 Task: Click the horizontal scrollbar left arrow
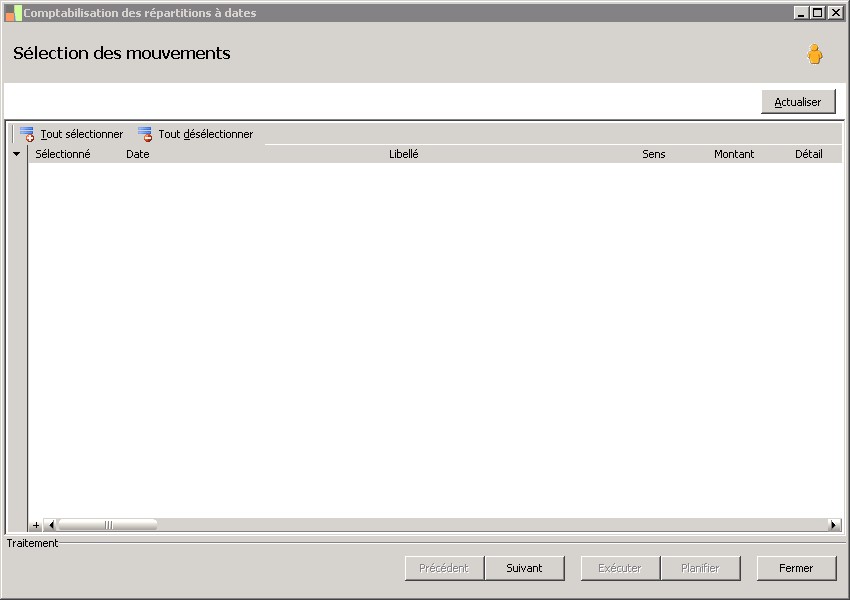(x=51, y=525)
